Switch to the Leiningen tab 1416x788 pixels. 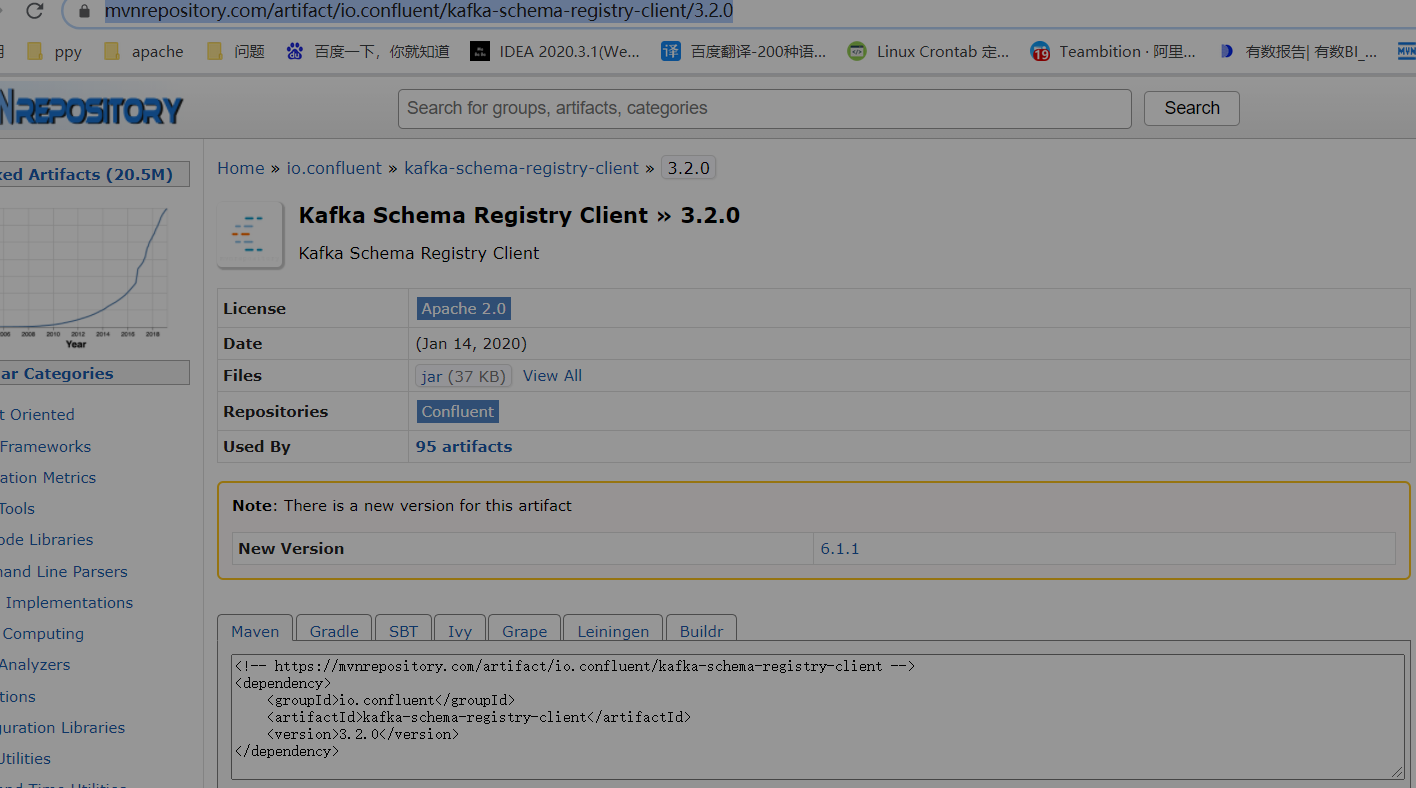612,631
